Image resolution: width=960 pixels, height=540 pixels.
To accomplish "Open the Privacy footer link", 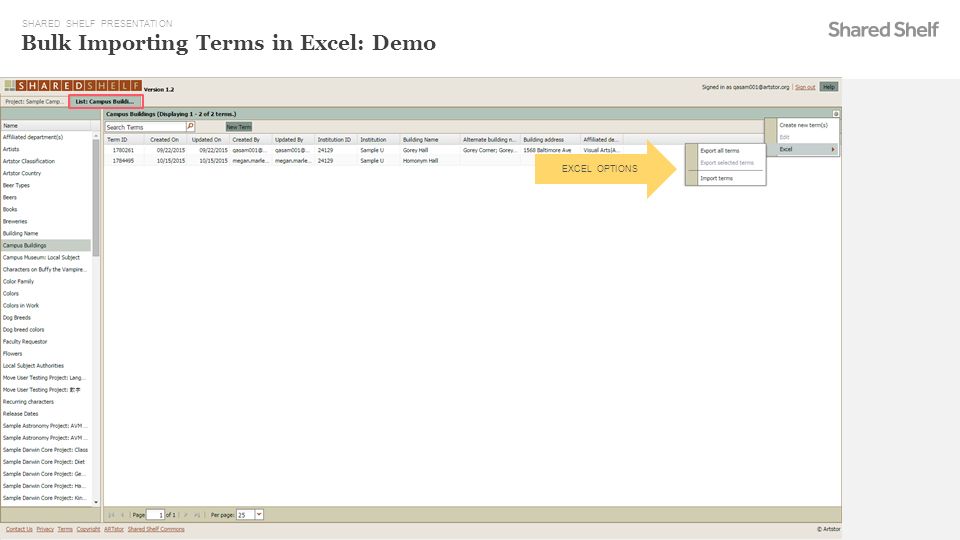I will point(45,529).
